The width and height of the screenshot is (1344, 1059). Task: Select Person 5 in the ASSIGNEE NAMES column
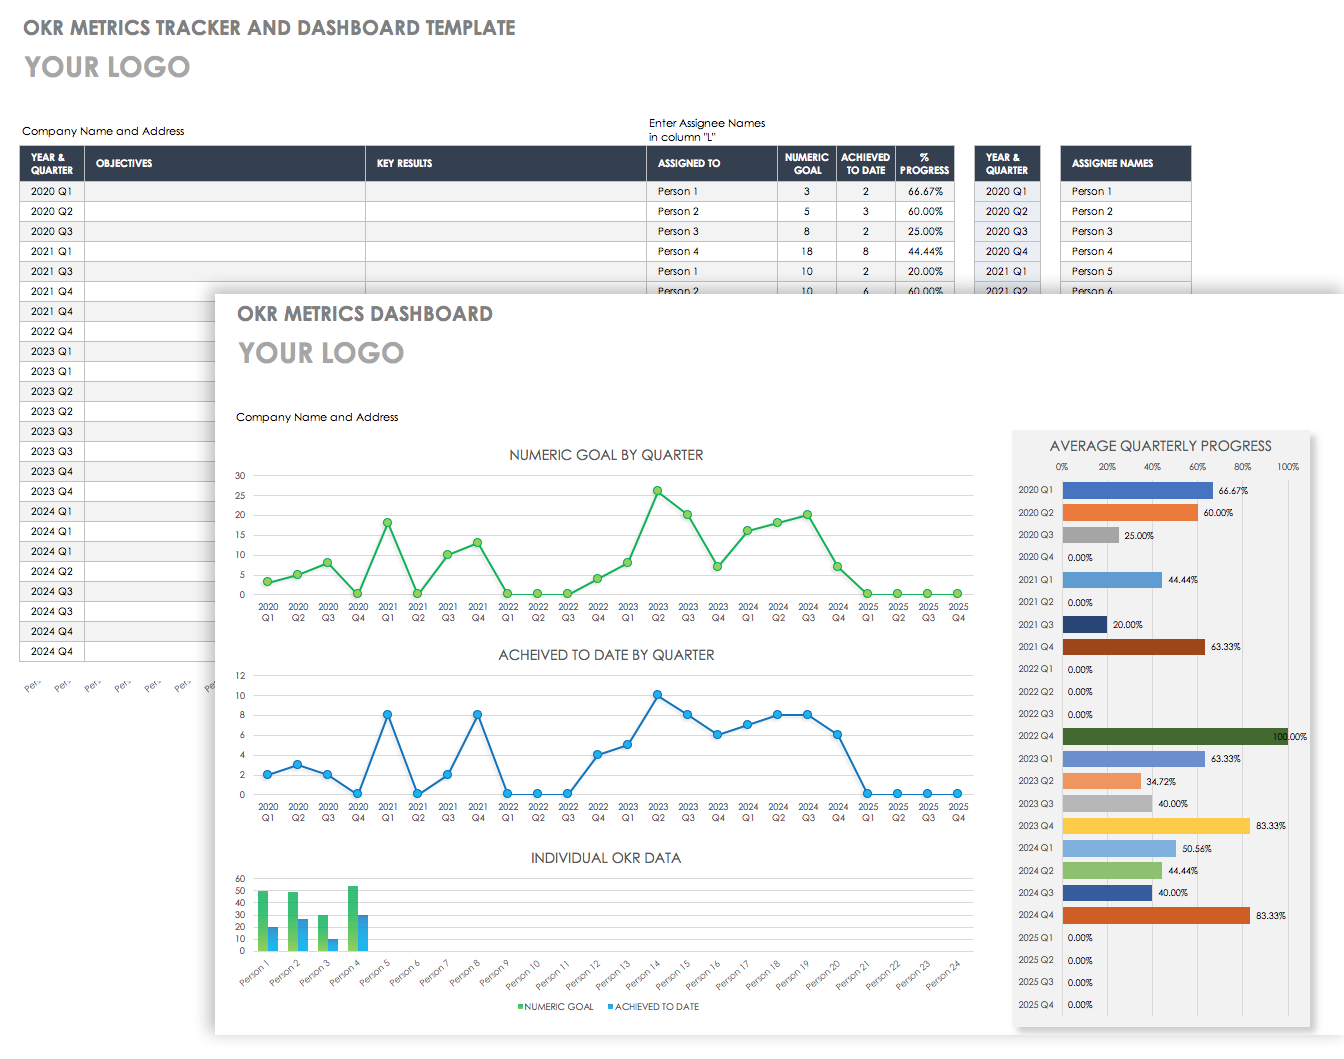click(x=1126, y=271)
